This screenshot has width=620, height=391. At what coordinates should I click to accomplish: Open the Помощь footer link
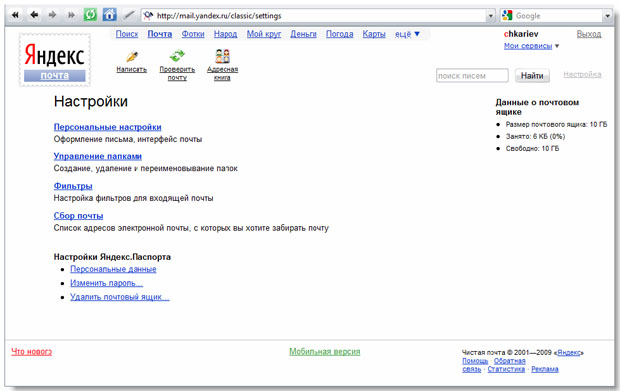(x=475, y=361)
